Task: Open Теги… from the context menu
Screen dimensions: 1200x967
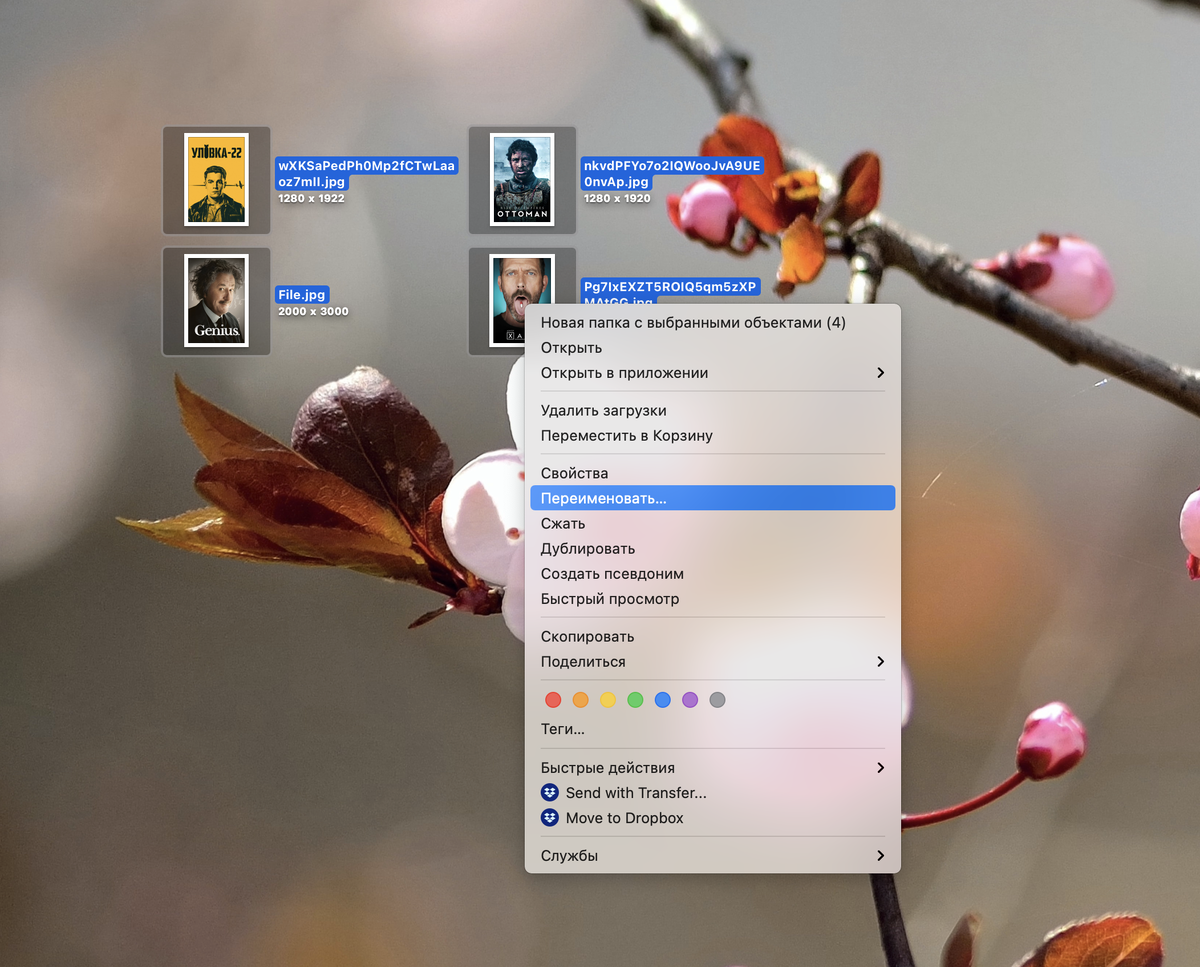Action: (x=713, y=730)
